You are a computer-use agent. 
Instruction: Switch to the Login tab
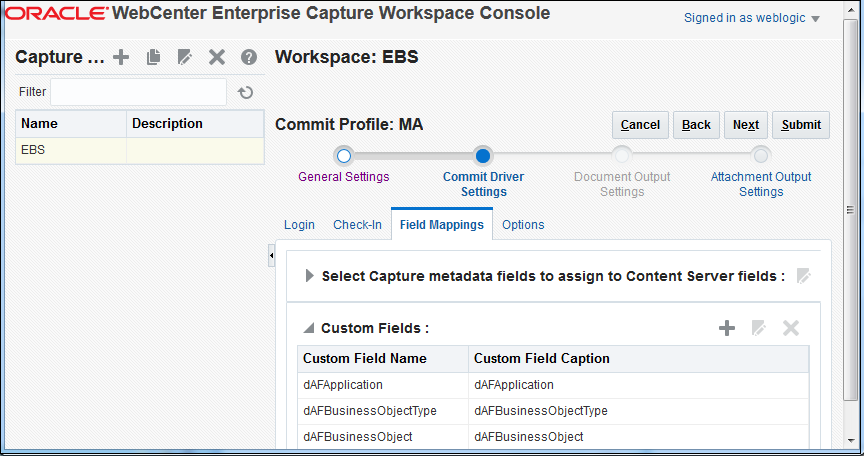[299, 225]
